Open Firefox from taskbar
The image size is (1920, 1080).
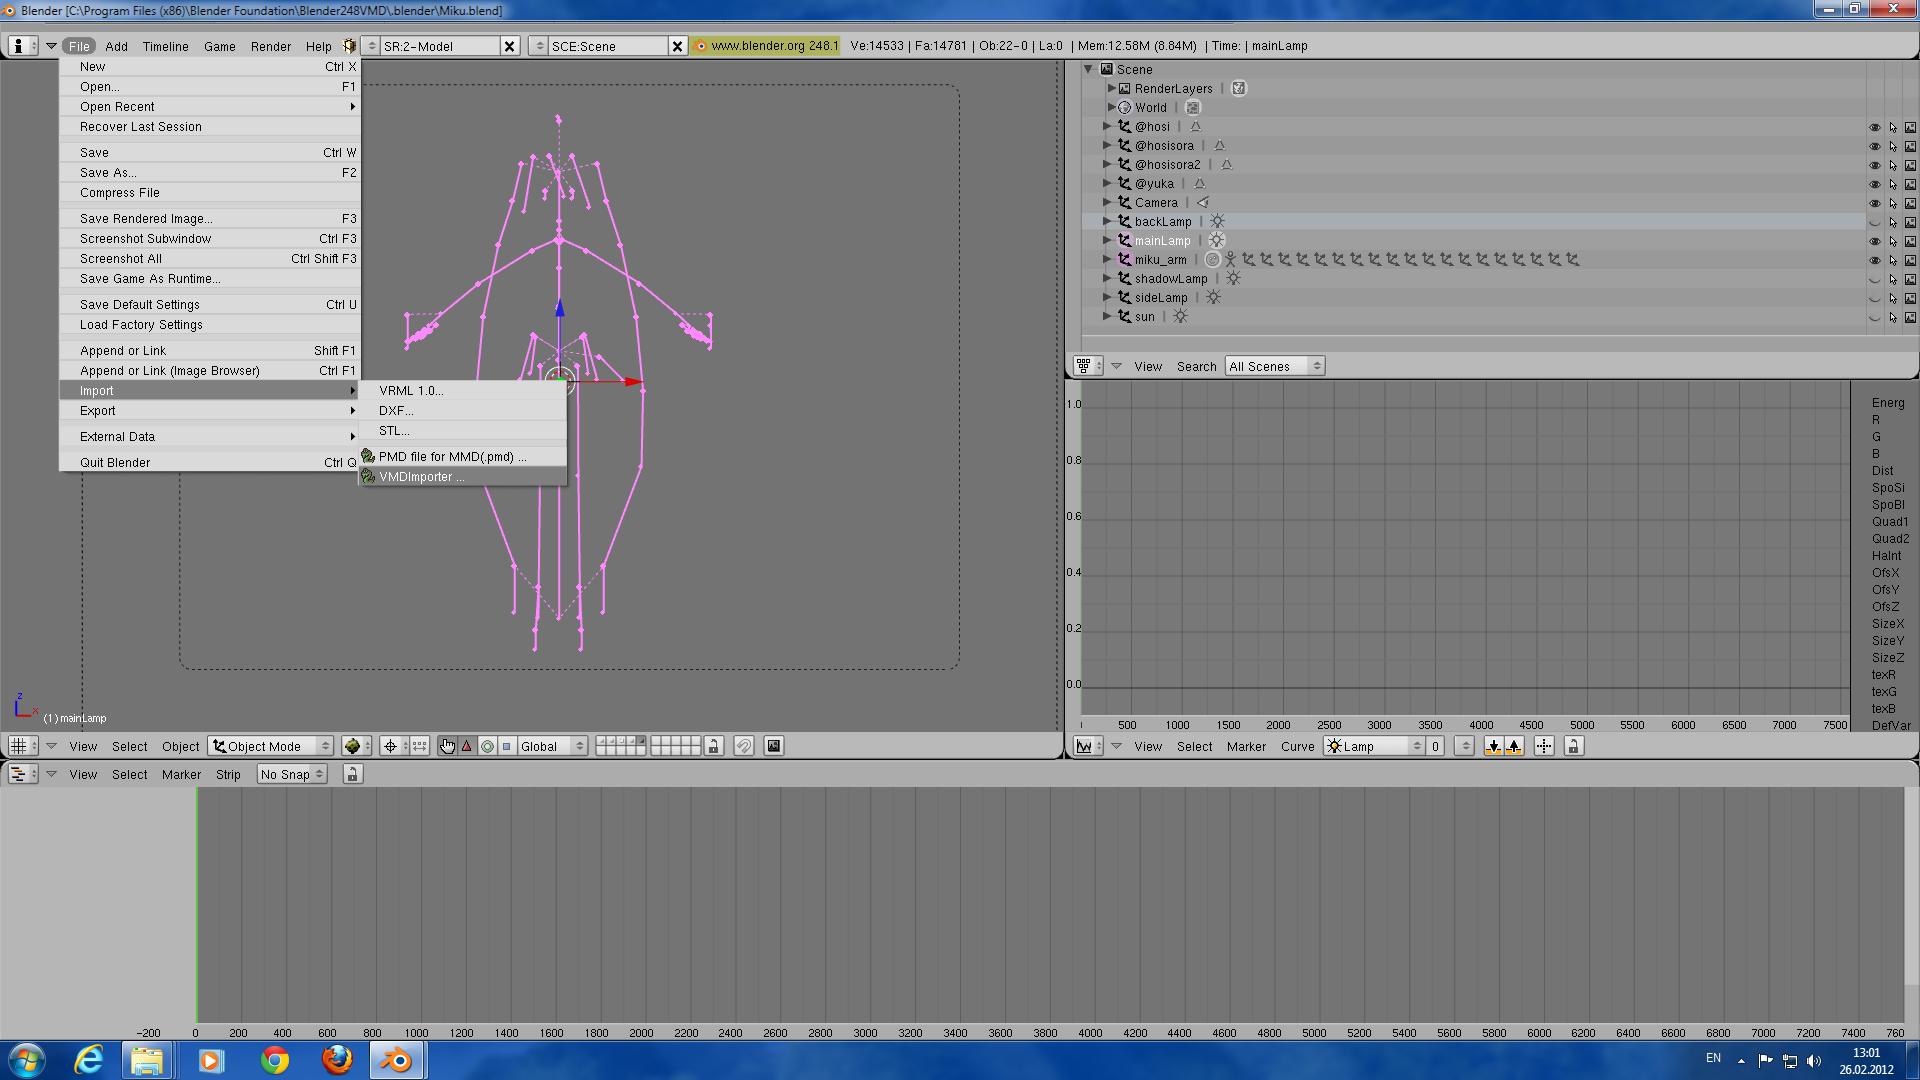tap(337, 1060)
